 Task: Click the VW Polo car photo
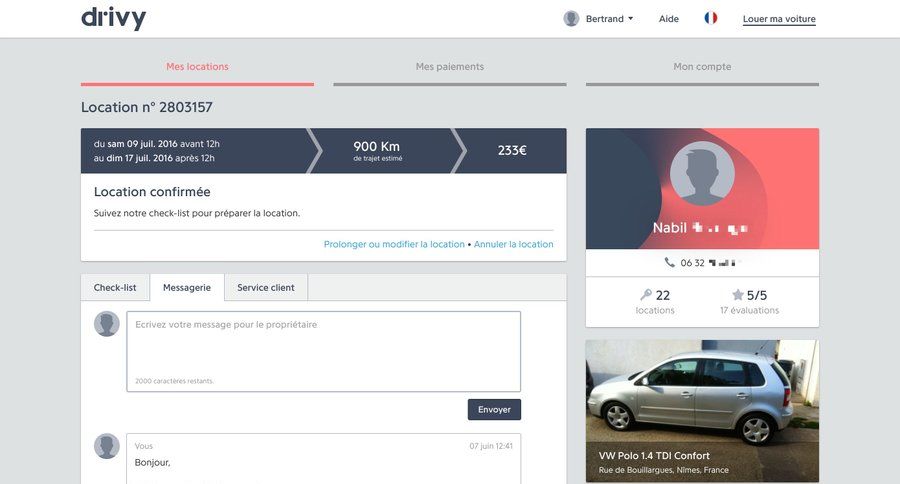(702, 411)
